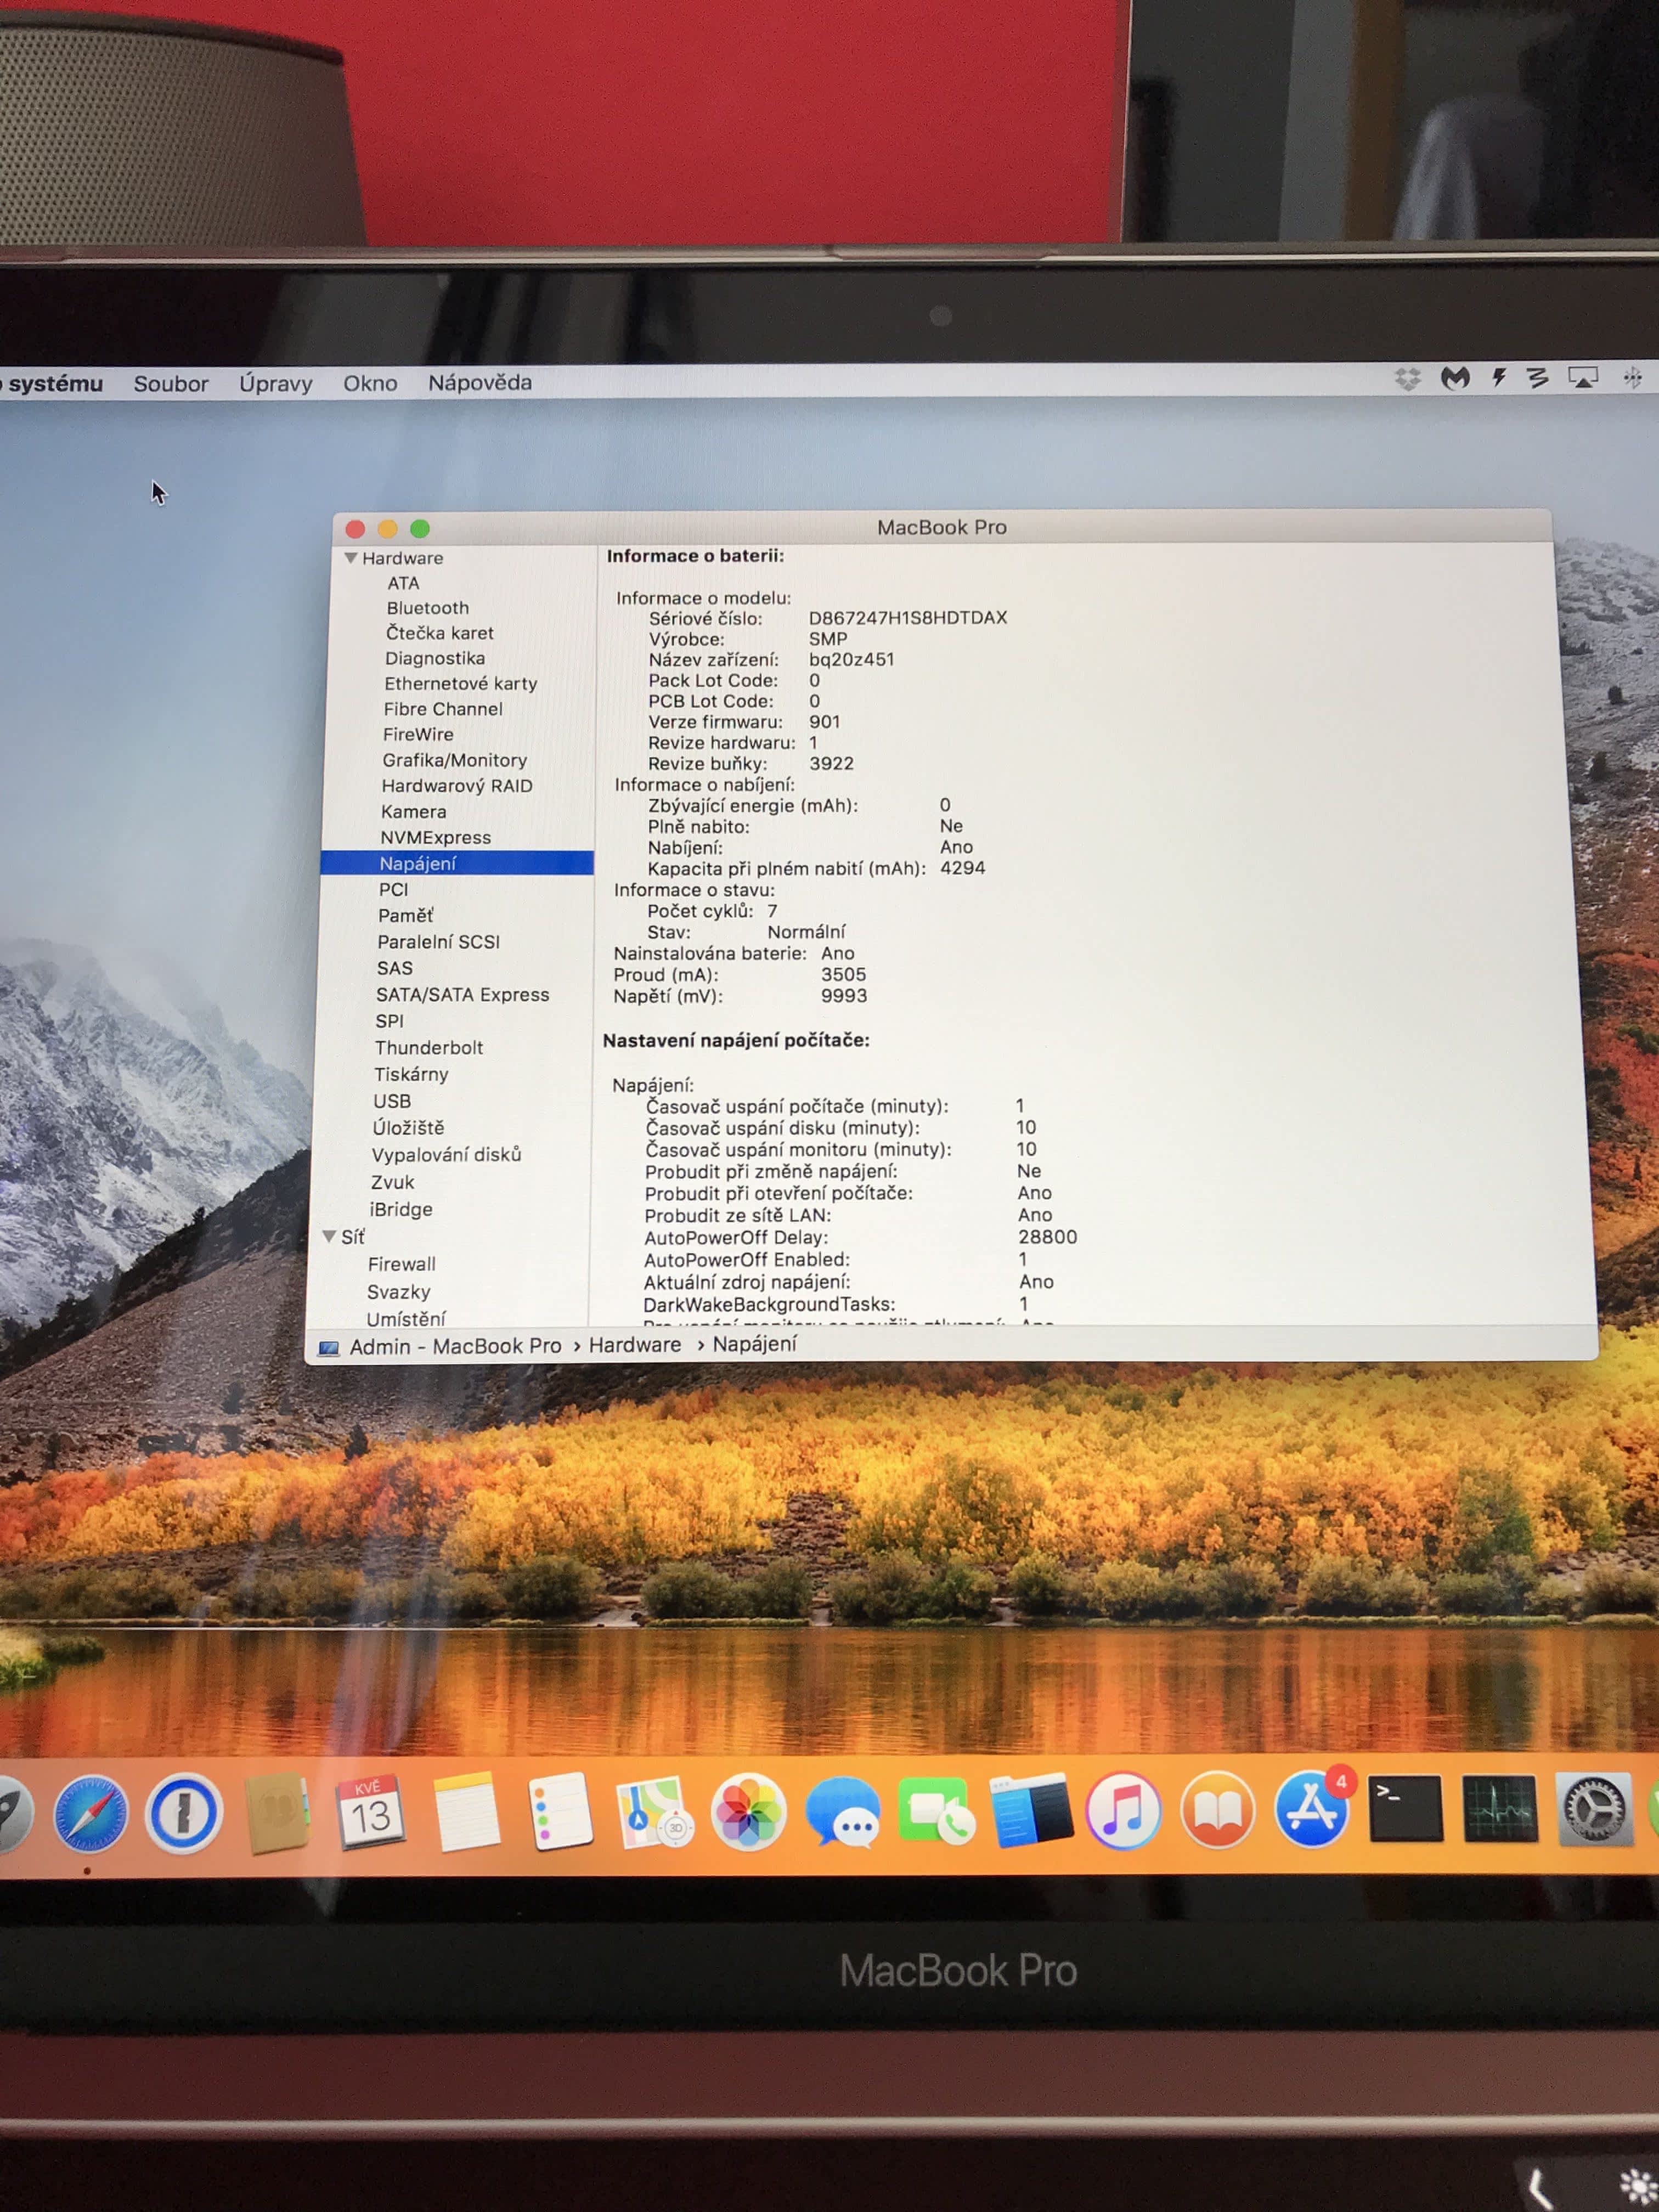
Task: Select Thunderbolt in the hardware list
Action: click(429, 1047)
